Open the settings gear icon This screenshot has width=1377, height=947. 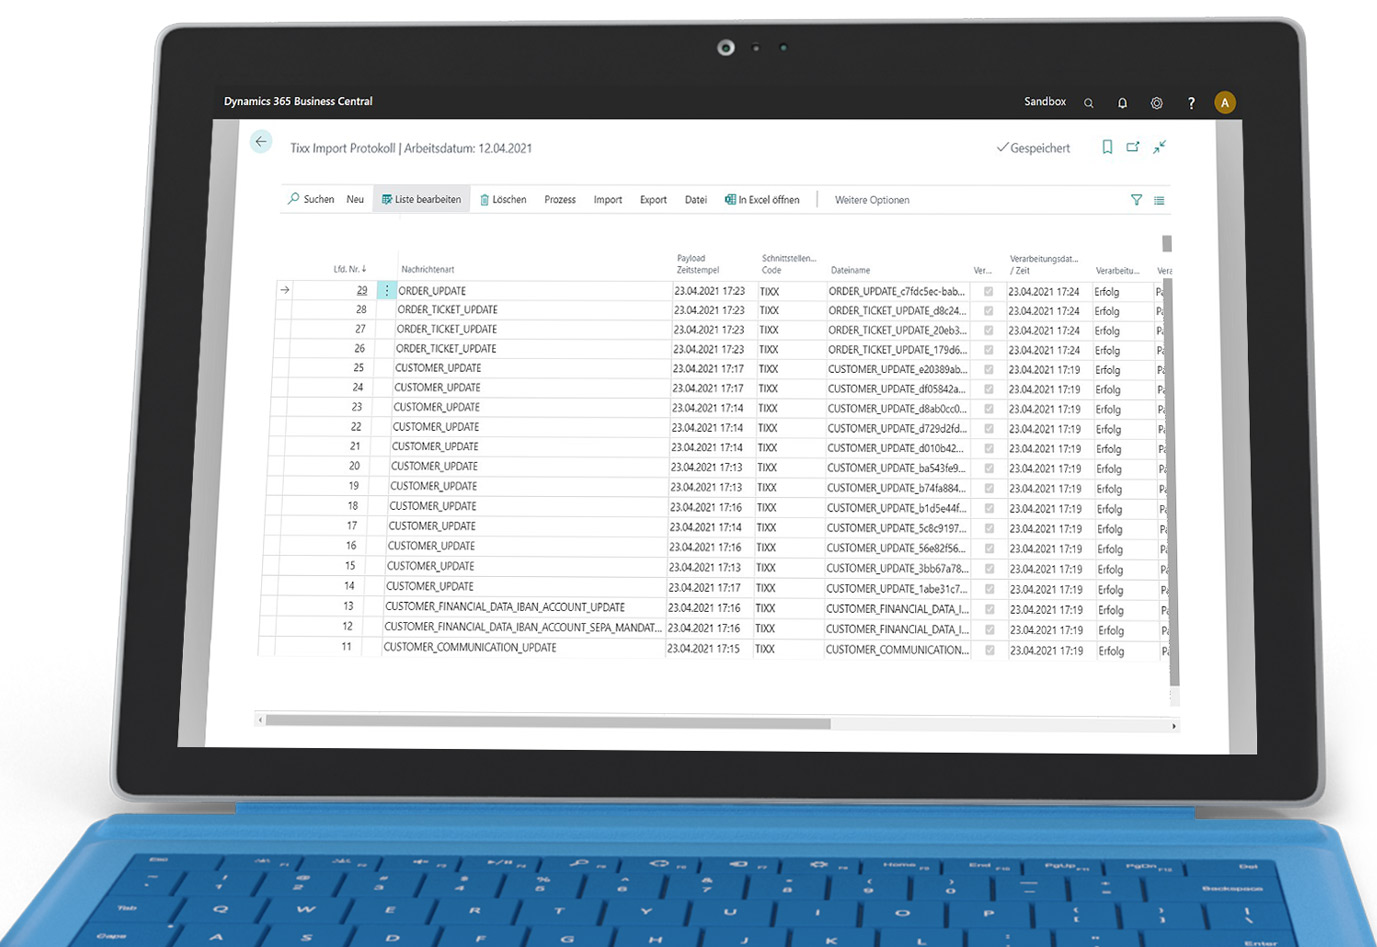click(x=1156, y=103)
